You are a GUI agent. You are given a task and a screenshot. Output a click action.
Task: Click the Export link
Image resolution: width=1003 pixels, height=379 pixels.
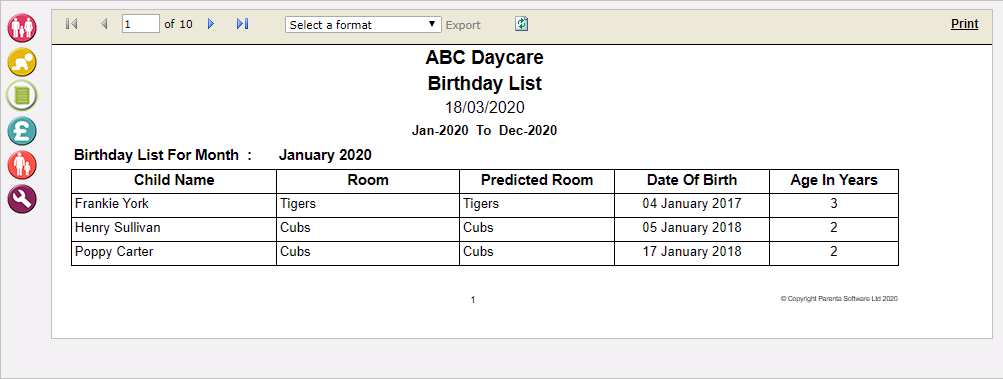[x=463, y=25]
